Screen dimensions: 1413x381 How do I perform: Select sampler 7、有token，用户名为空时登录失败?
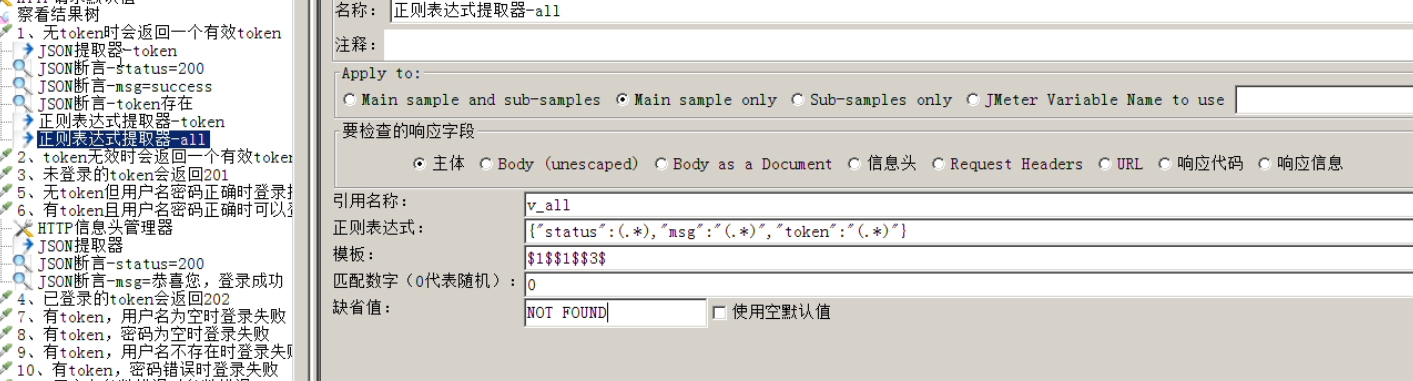pos(151,316)
